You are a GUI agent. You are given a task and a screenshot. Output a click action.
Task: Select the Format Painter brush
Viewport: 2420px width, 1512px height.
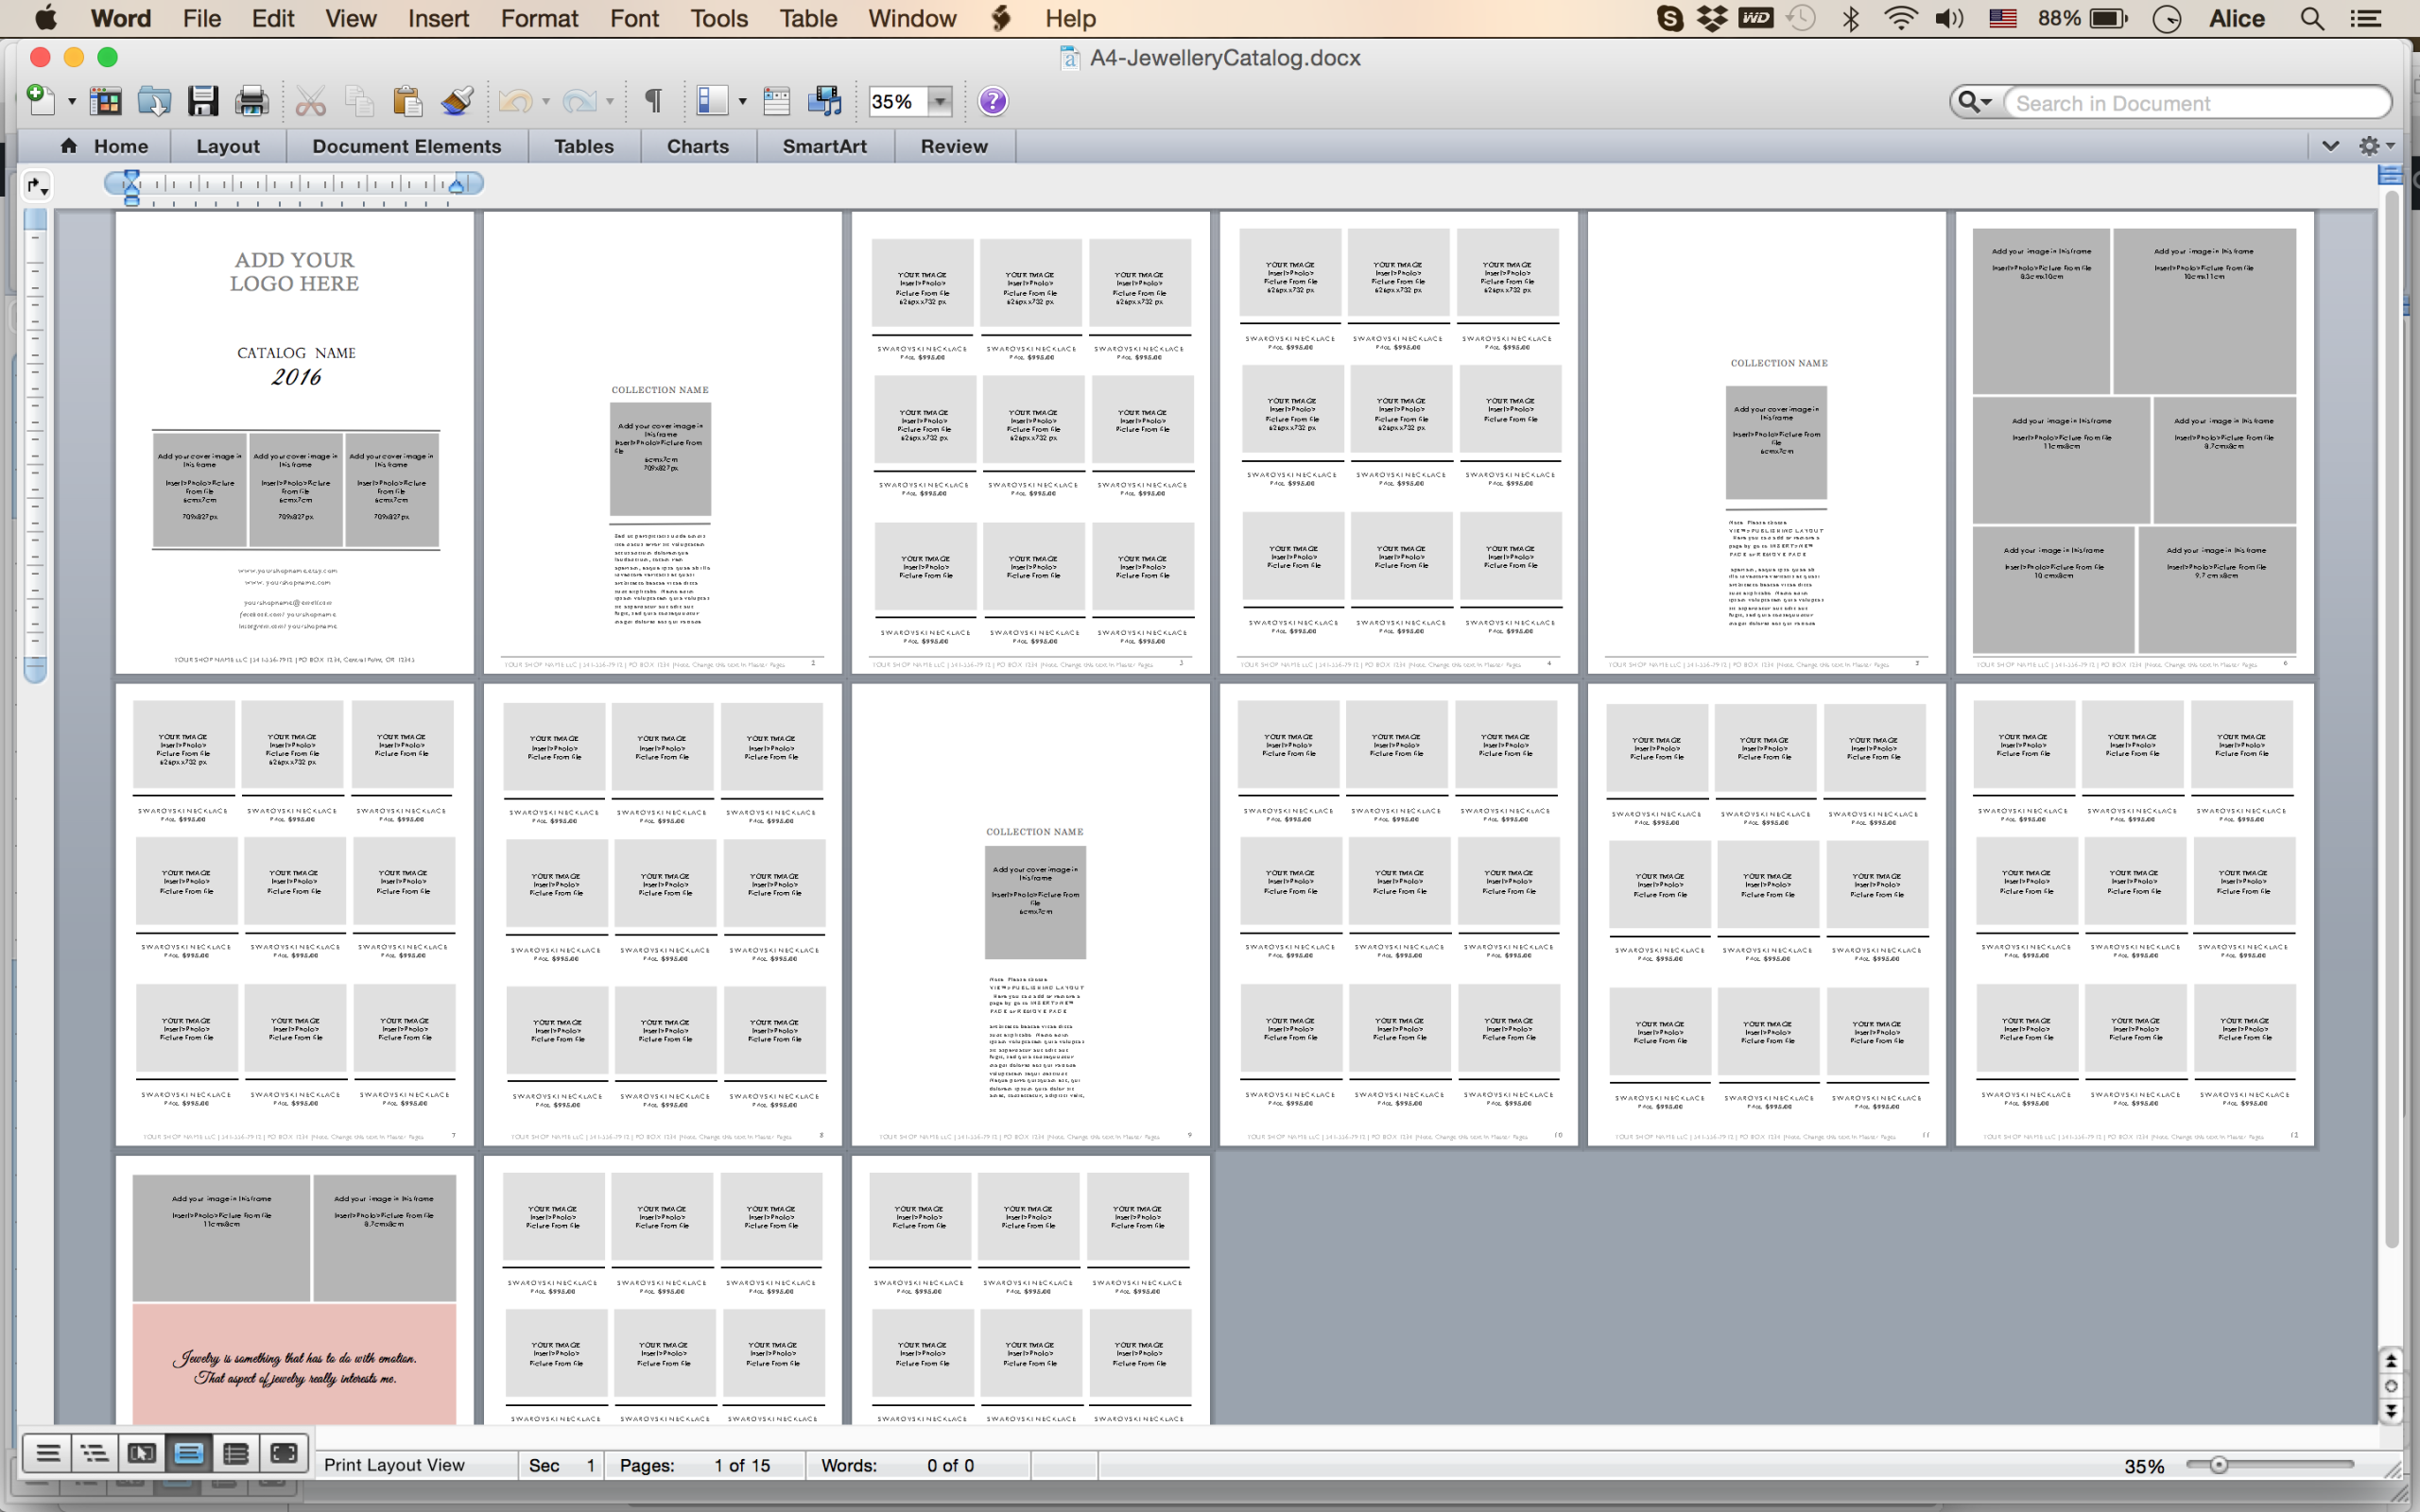[x=457, y=101]
